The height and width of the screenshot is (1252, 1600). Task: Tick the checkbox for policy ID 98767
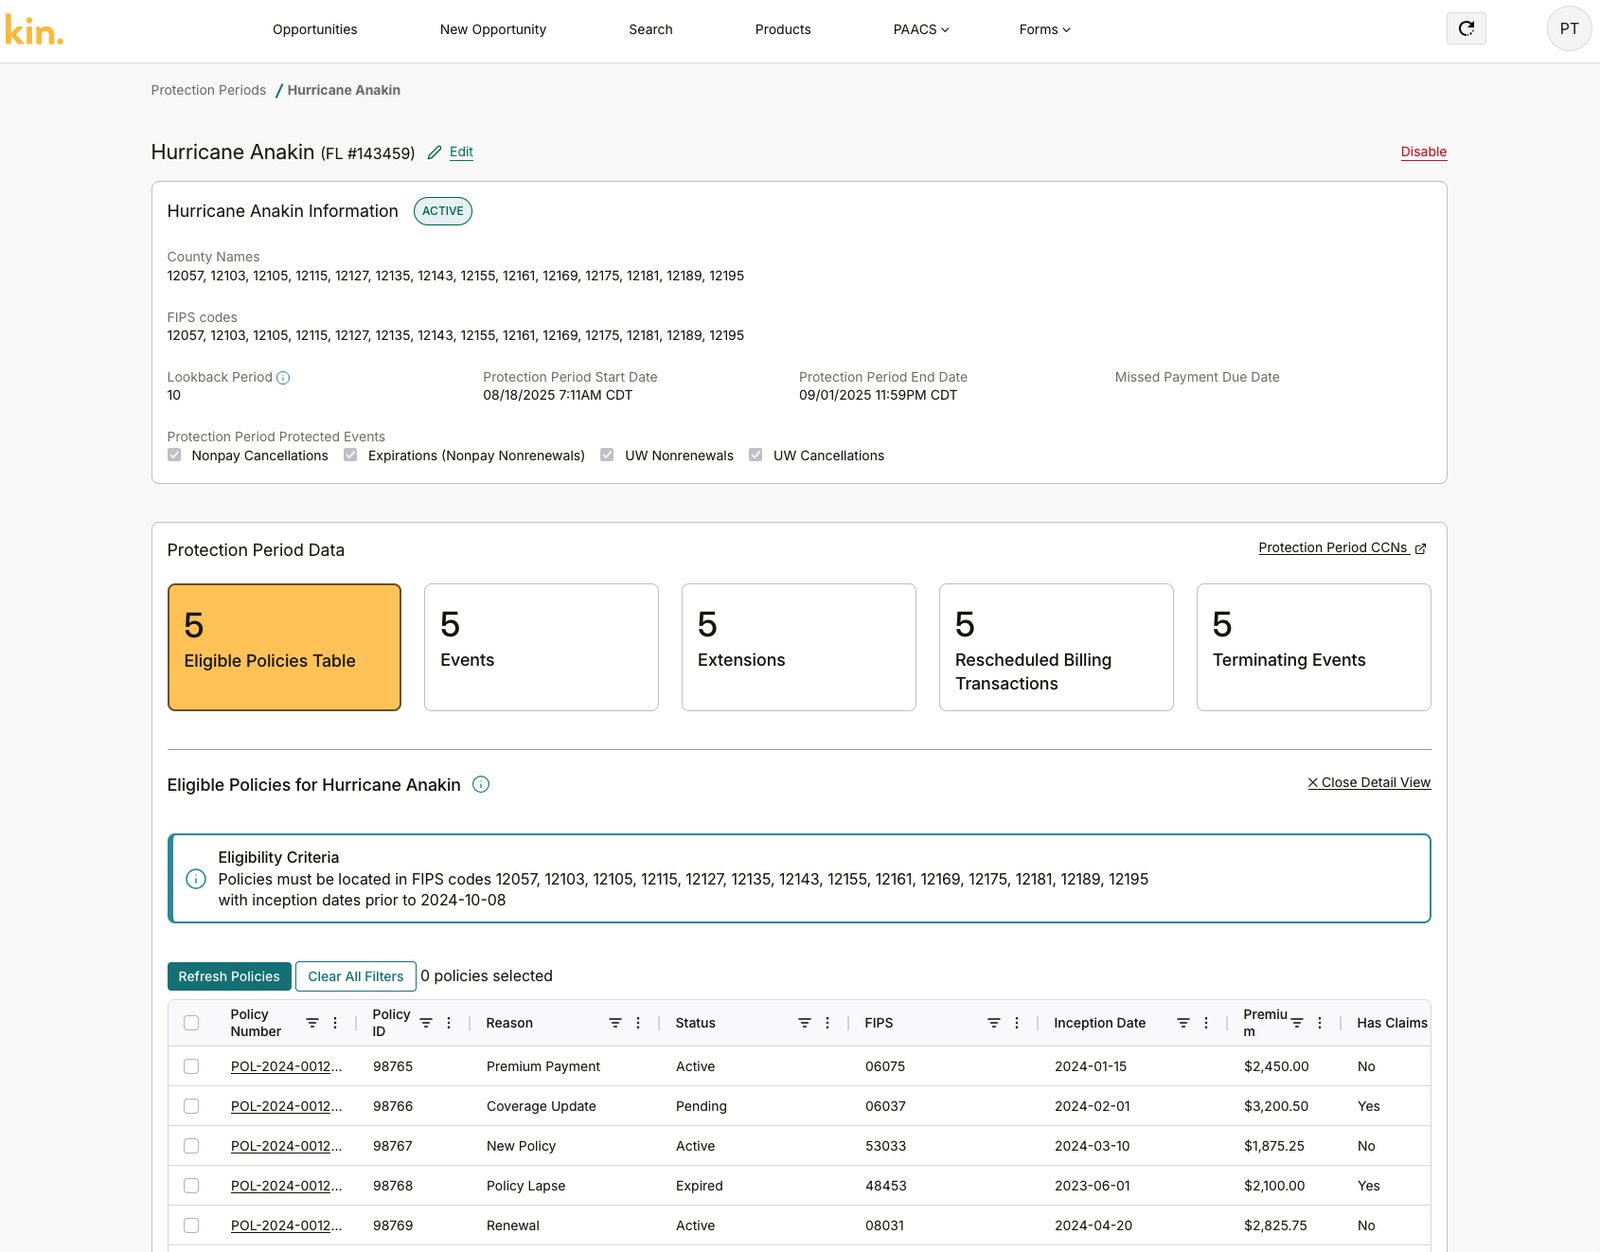(x=191, y=1146)
